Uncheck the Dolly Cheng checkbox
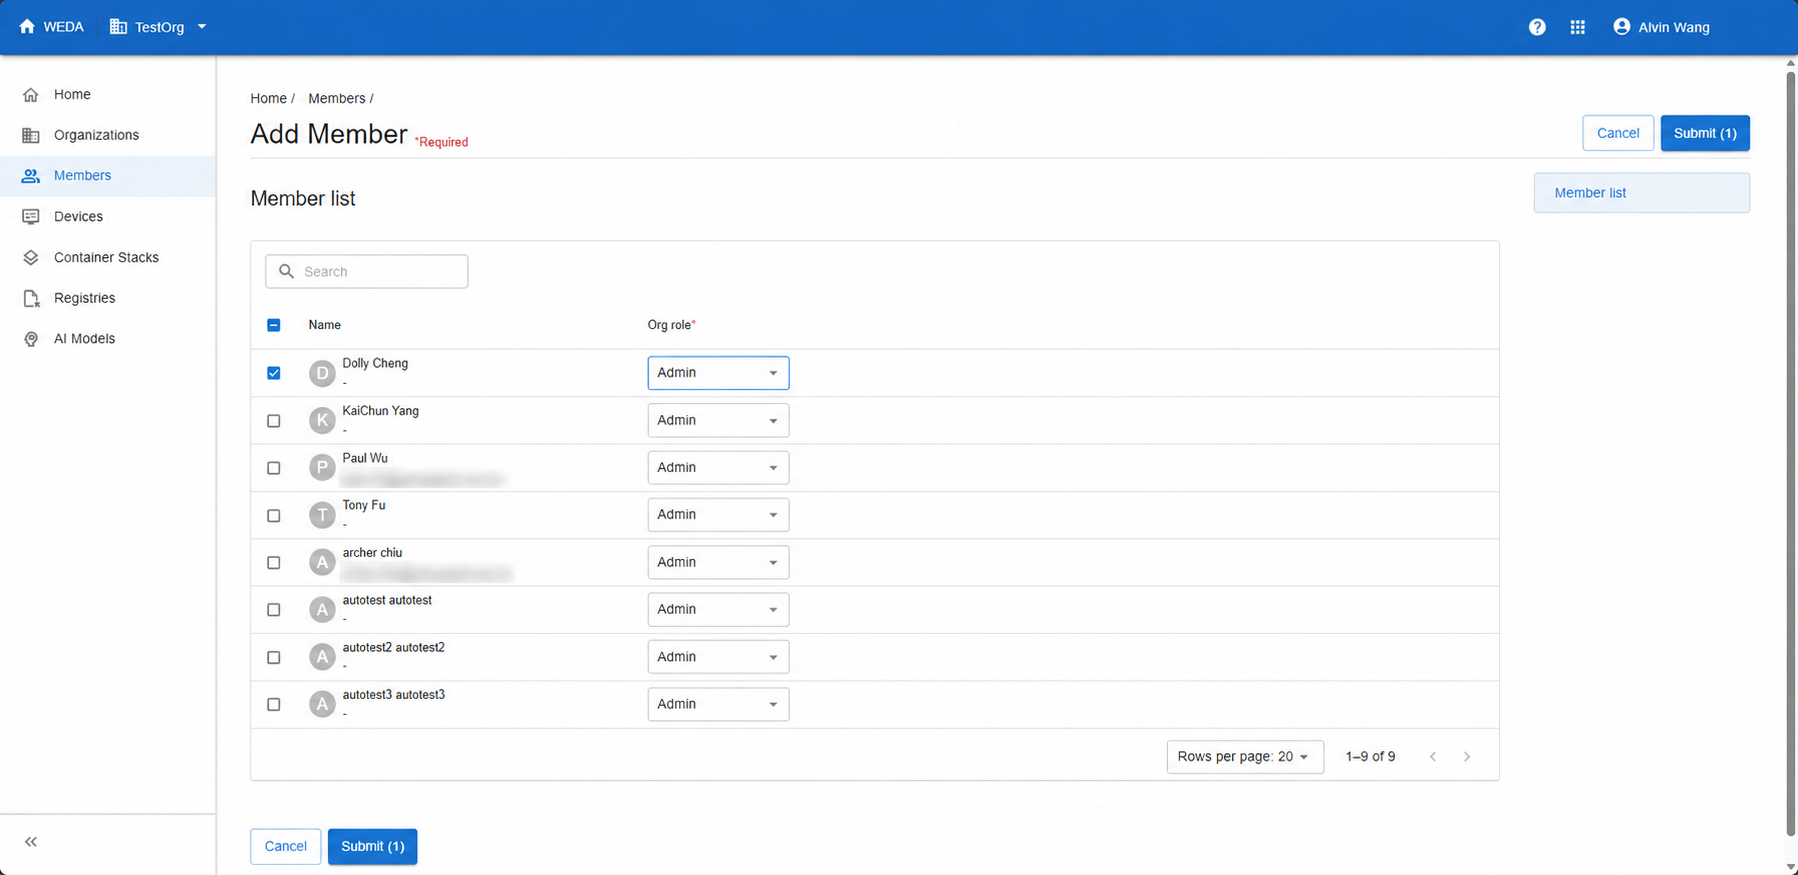 pyautogui.click(x=274, y=373)
